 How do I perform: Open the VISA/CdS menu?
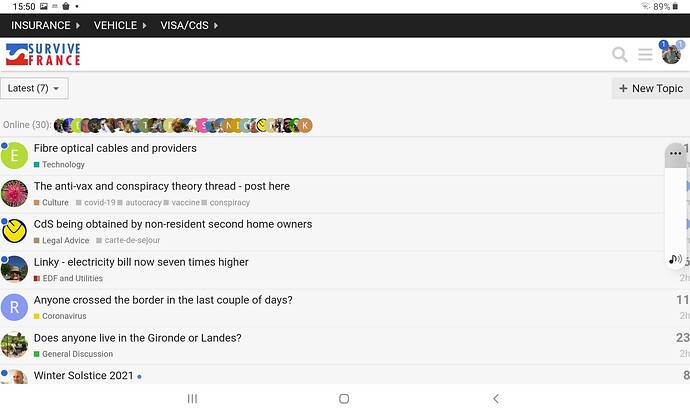[189, 26]
